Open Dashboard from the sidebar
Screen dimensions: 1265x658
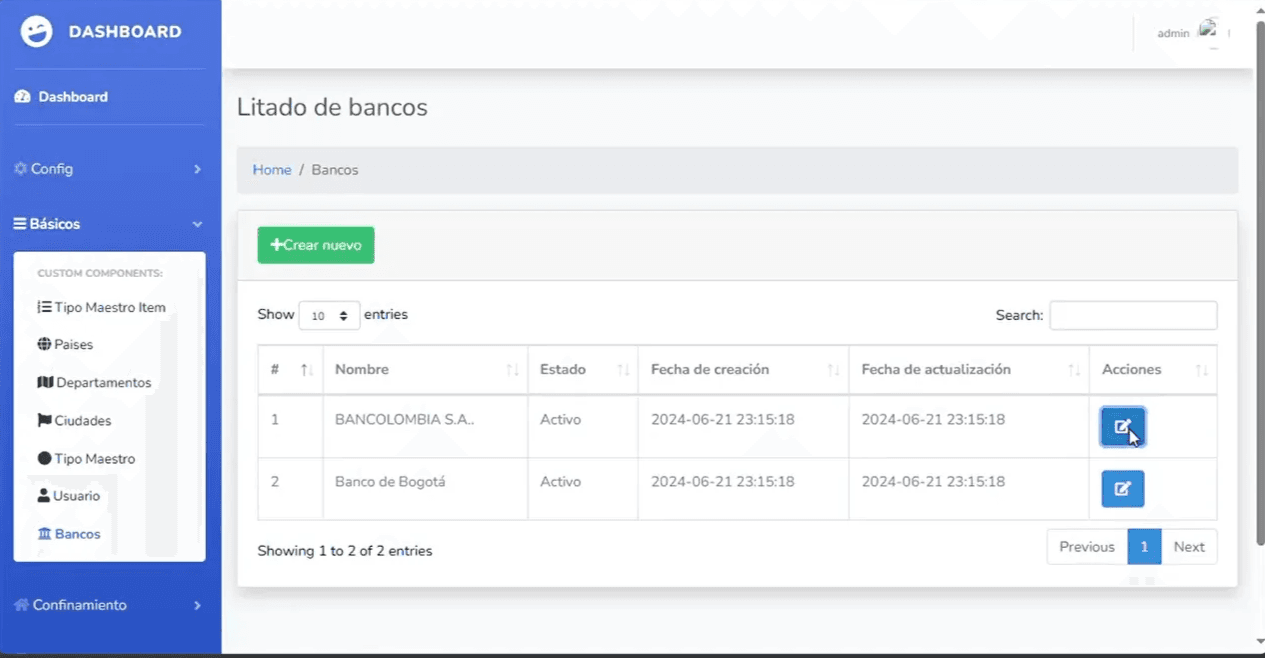point(72,97)
